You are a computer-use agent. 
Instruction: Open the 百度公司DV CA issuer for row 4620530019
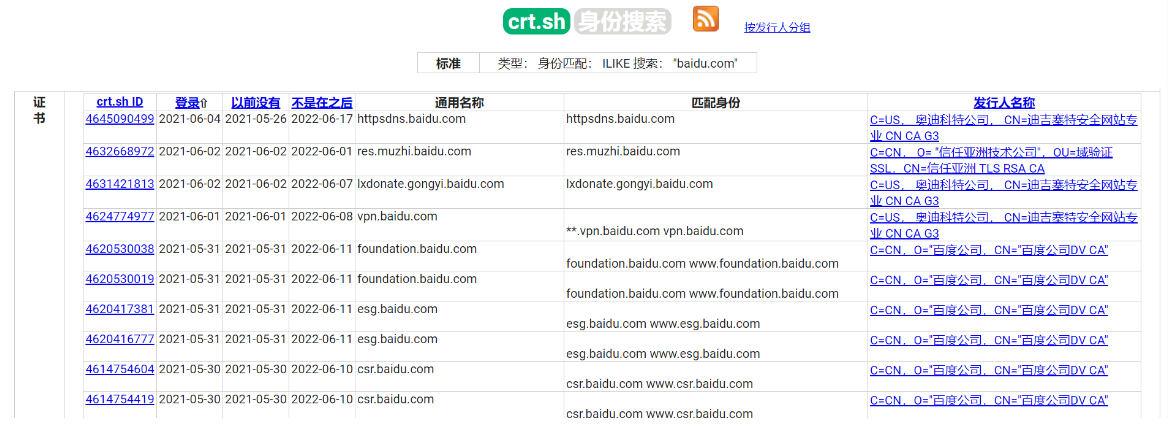988,280
